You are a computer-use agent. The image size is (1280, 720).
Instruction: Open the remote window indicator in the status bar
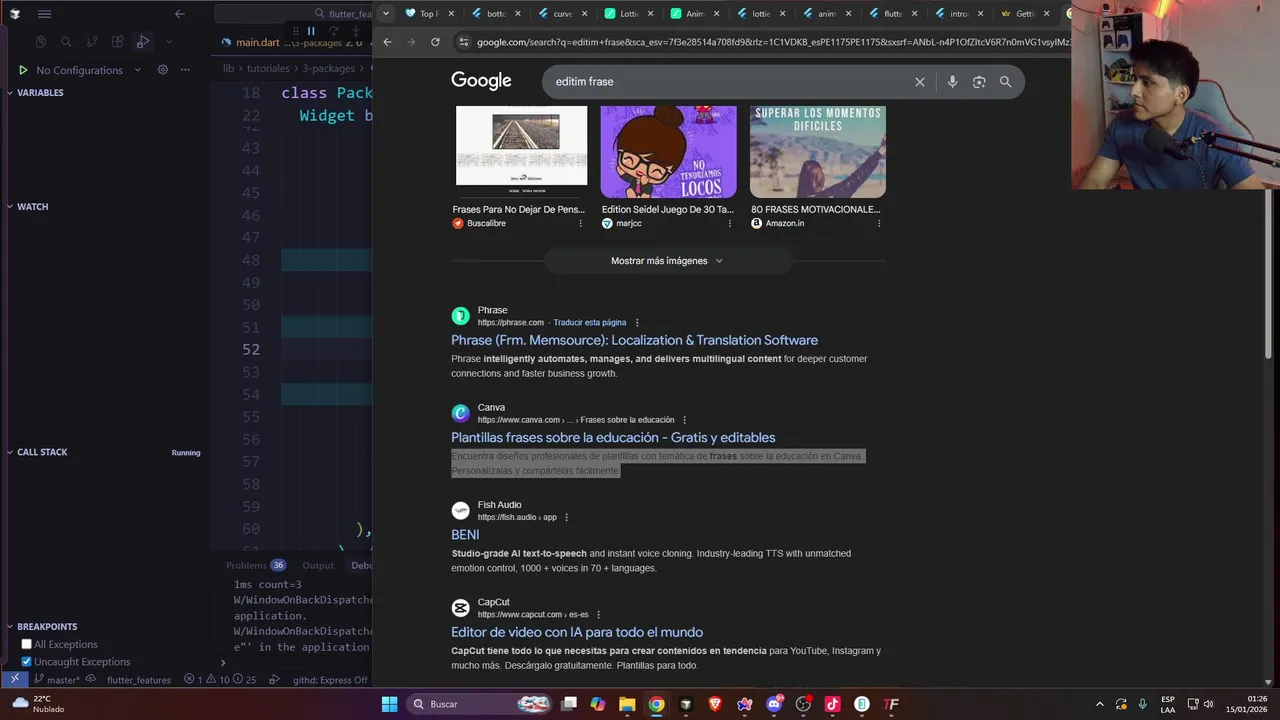(x=15, y=679)
